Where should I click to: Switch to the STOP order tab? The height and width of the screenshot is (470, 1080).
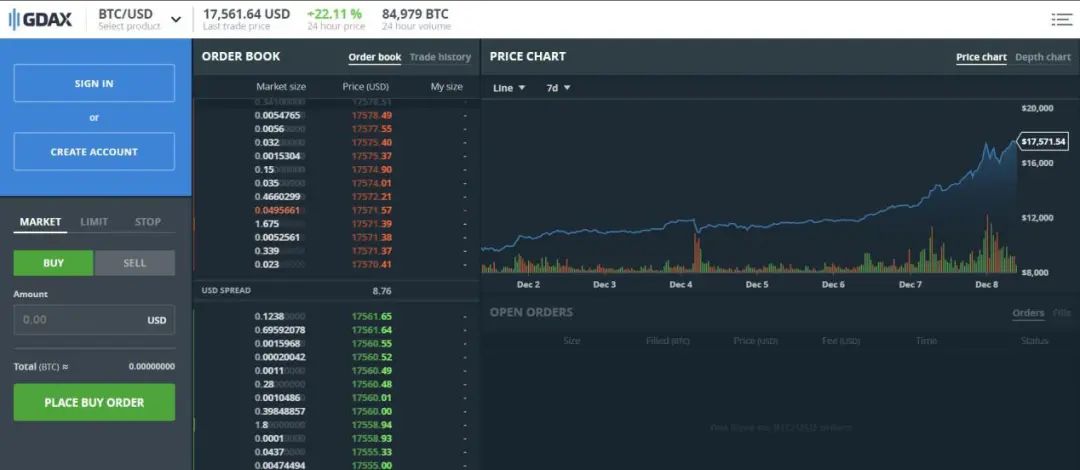pos(147,222)
